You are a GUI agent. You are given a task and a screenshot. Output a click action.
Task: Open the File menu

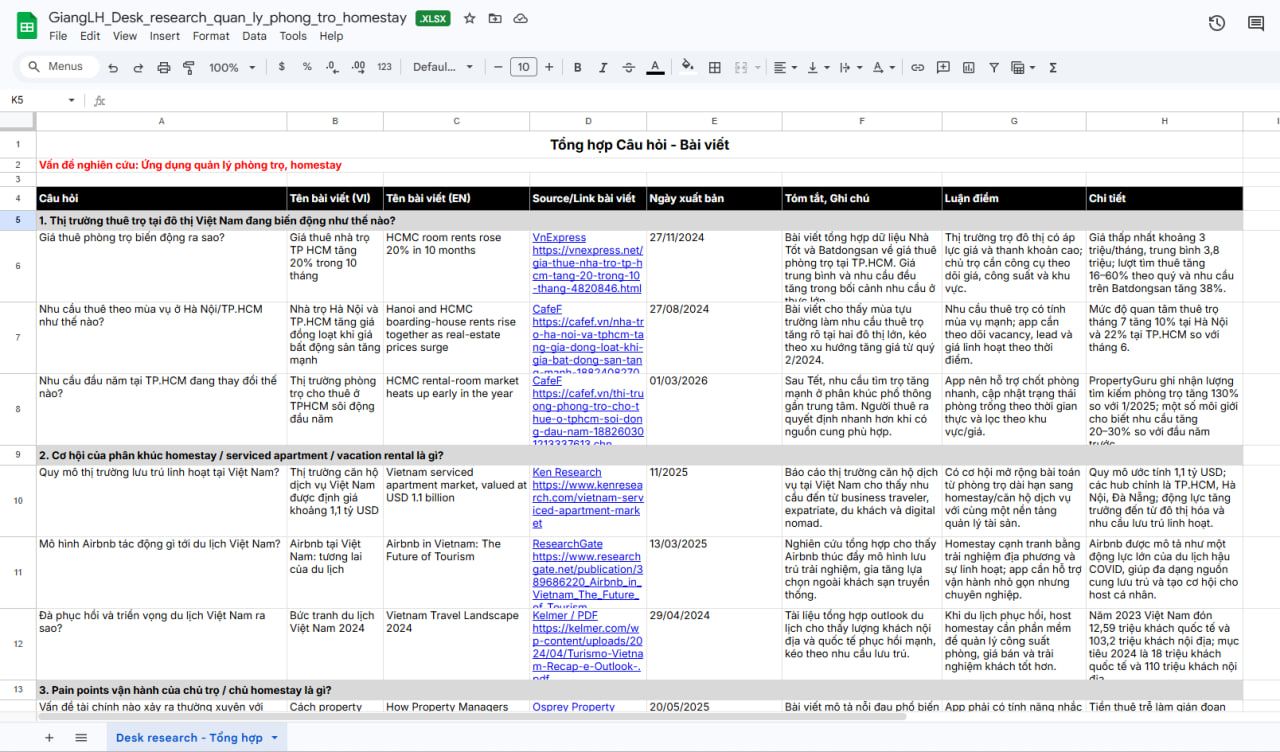point(58,36)
